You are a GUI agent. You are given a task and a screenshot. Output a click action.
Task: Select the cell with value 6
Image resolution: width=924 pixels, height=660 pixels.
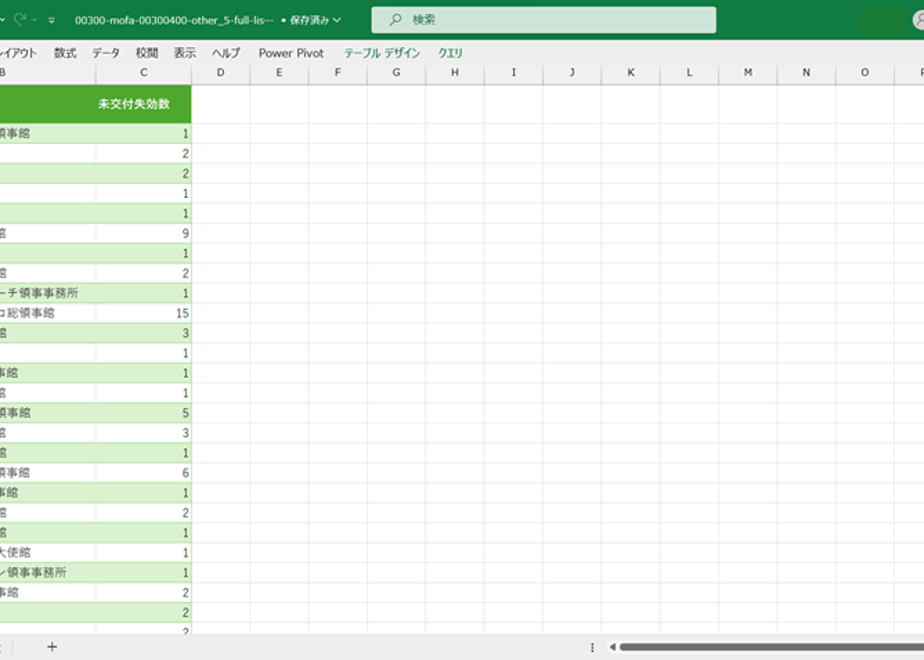[x=143, y=473]
